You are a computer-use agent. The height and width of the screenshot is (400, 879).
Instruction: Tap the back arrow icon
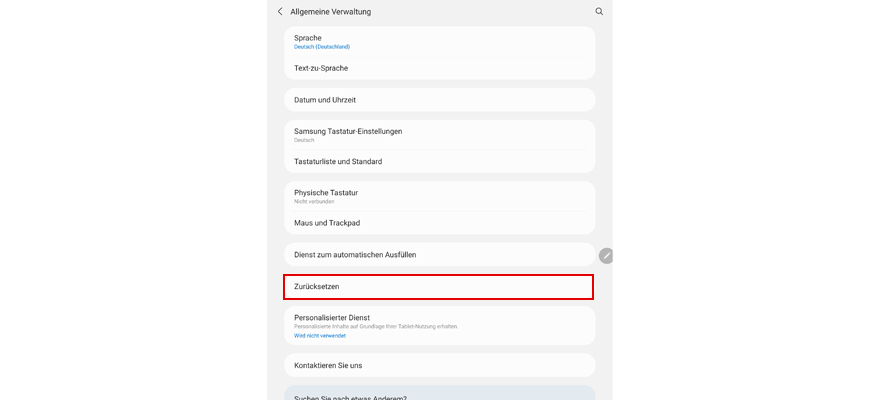point(280,12)
